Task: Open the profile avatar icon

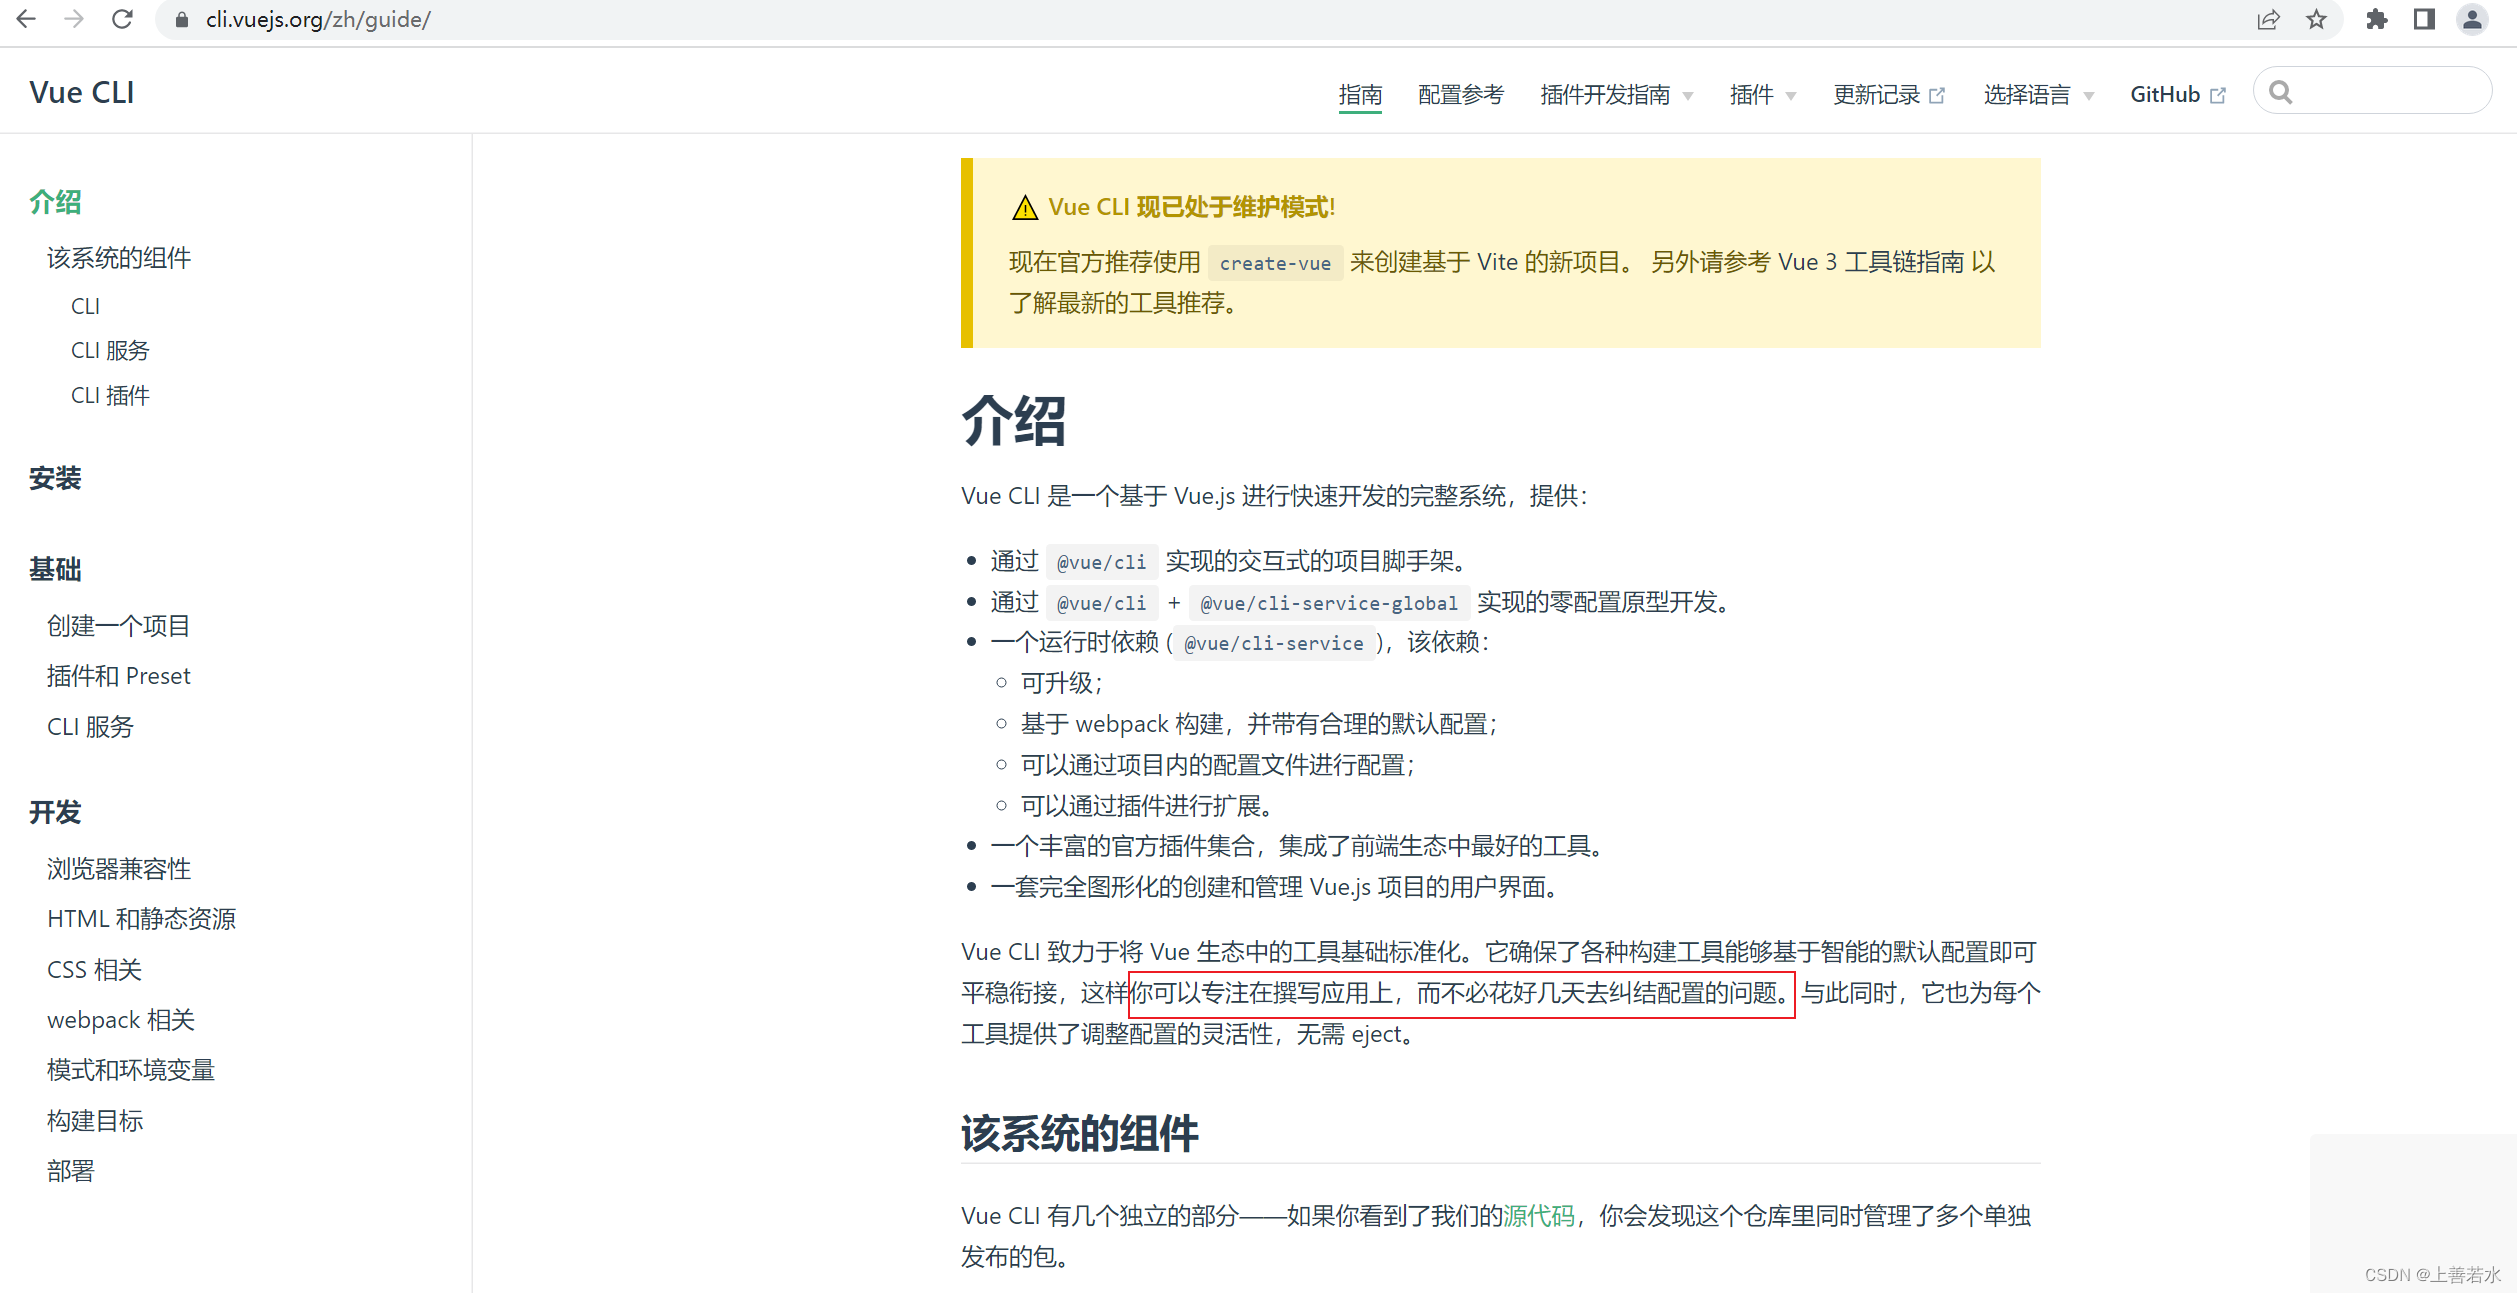Action: click(x=2472, y=19)
